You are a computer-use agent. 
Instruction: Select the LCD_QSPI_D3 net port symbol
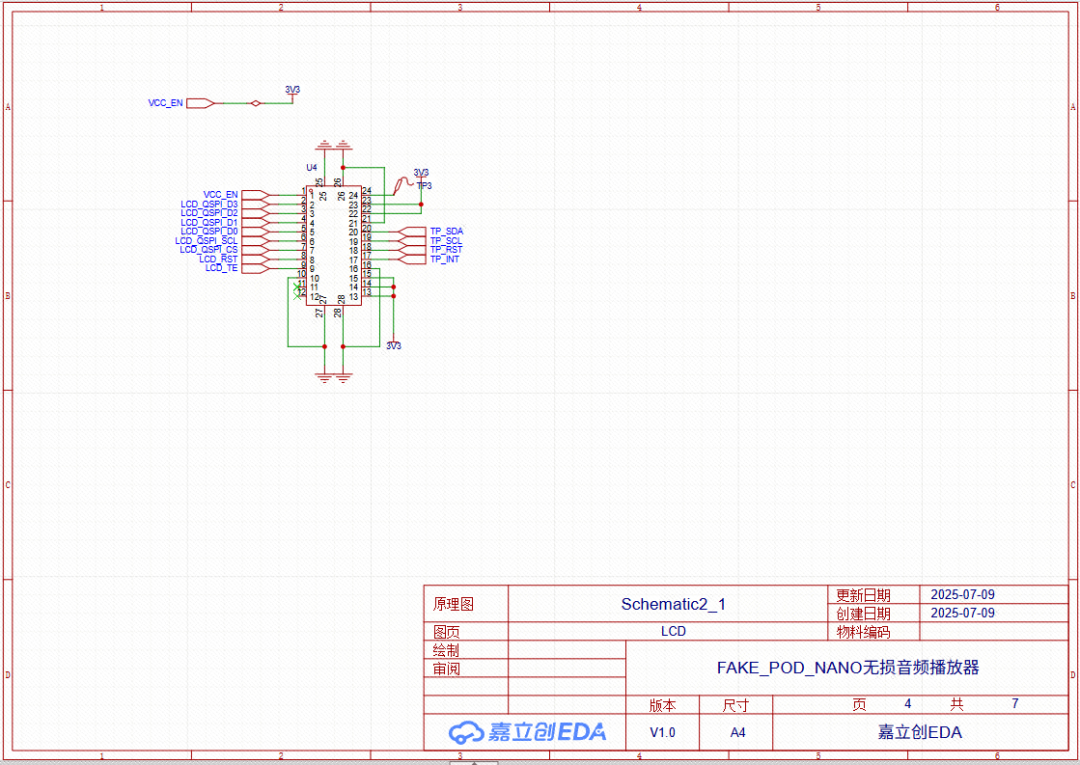click(254, 203)
